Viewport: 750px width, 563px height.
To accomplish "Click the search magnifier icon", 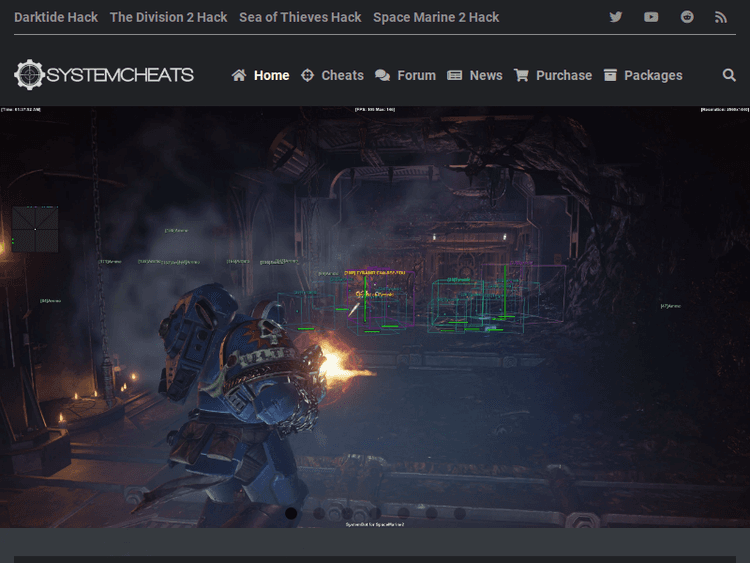I will [x=729, y=75].
